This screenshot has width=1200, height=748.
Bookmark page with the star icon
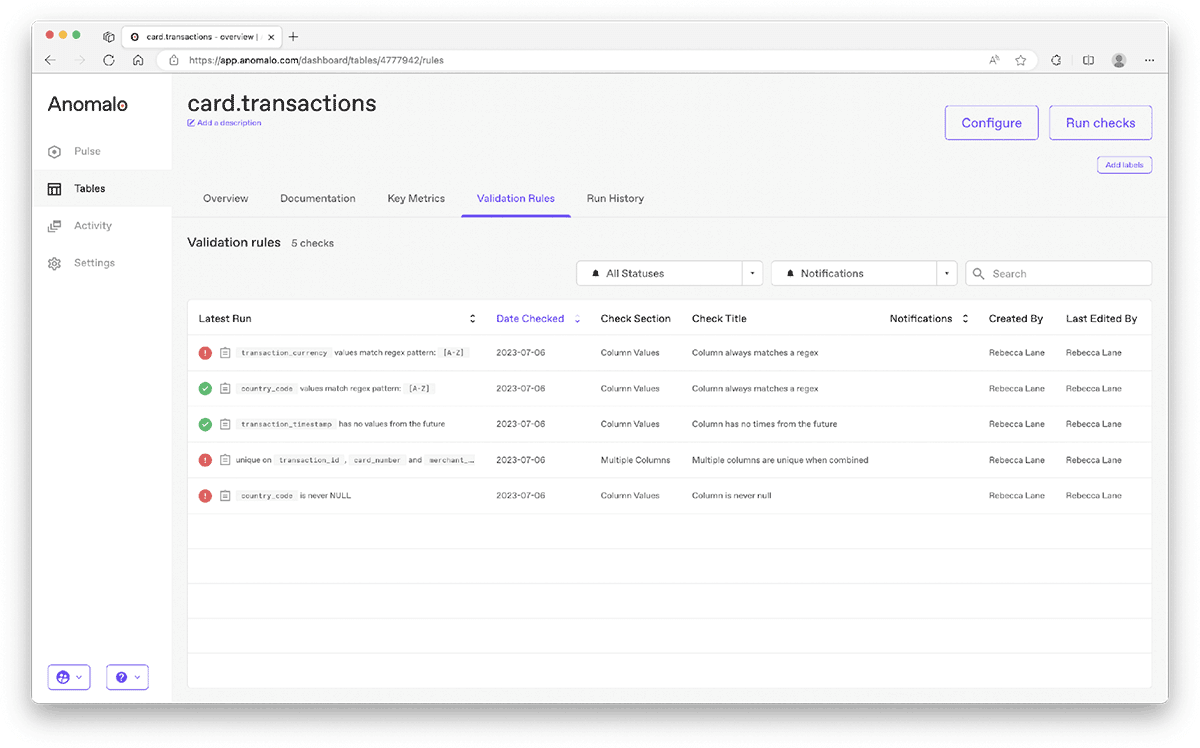[1021, 60]
